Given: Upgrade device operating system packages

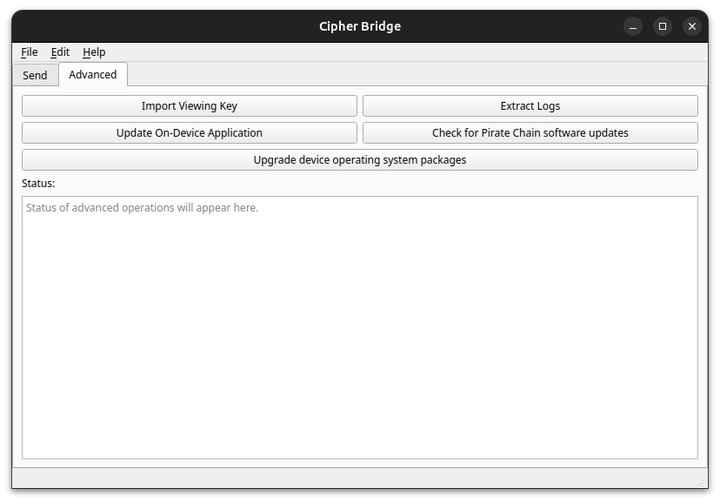Looking at the screenshot, I should [360, 160].
